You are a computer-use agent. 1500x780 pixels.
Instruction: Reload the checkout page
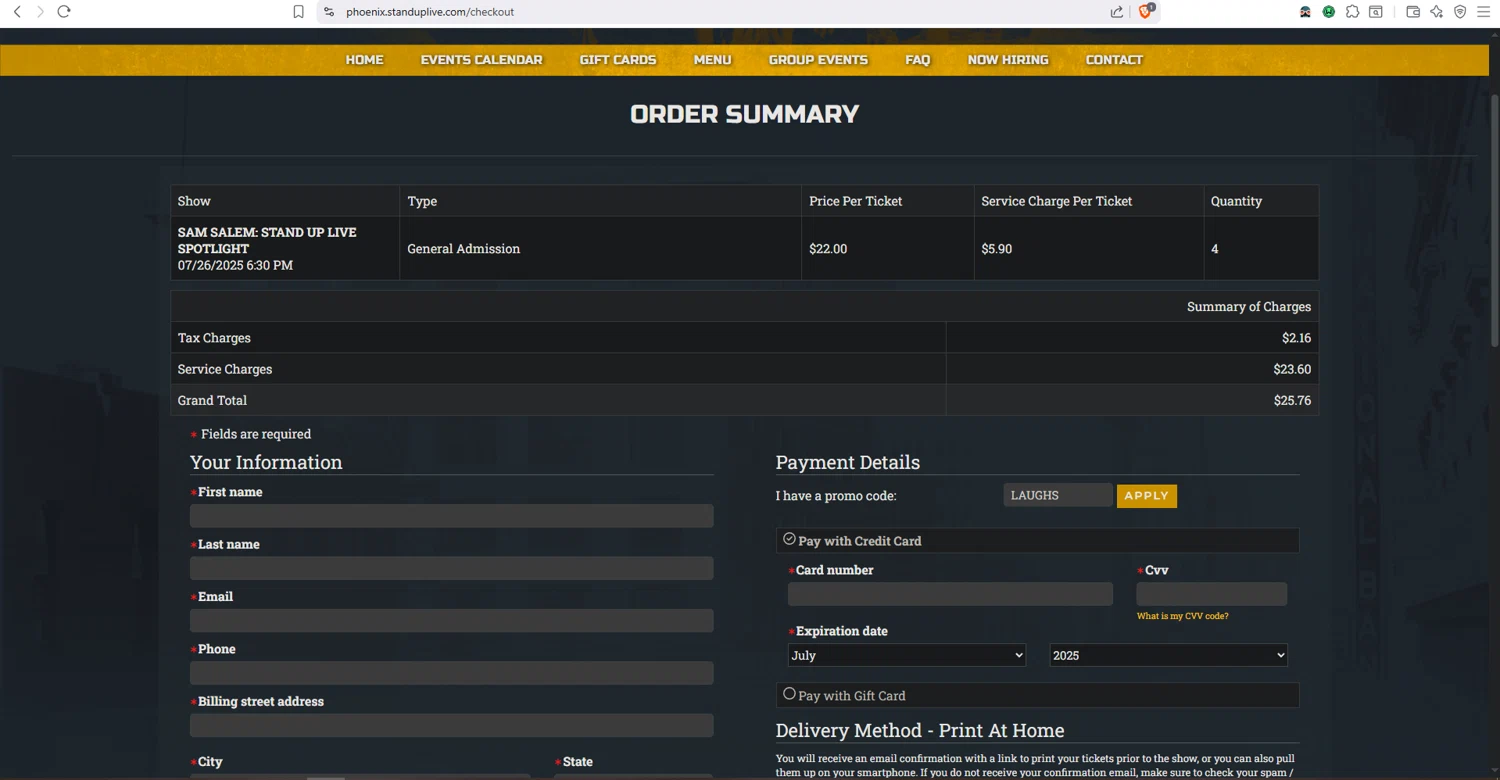tap(64, 12)
